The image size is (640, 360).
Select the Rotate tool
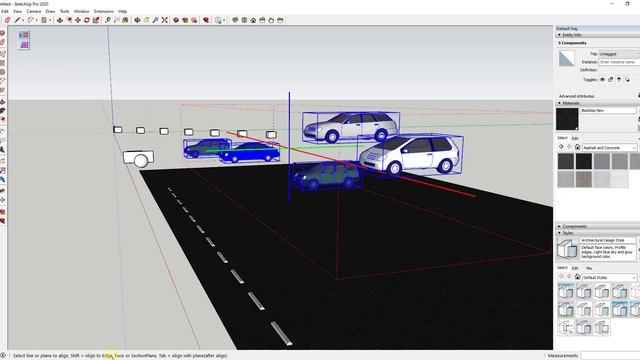coord(87,20)
